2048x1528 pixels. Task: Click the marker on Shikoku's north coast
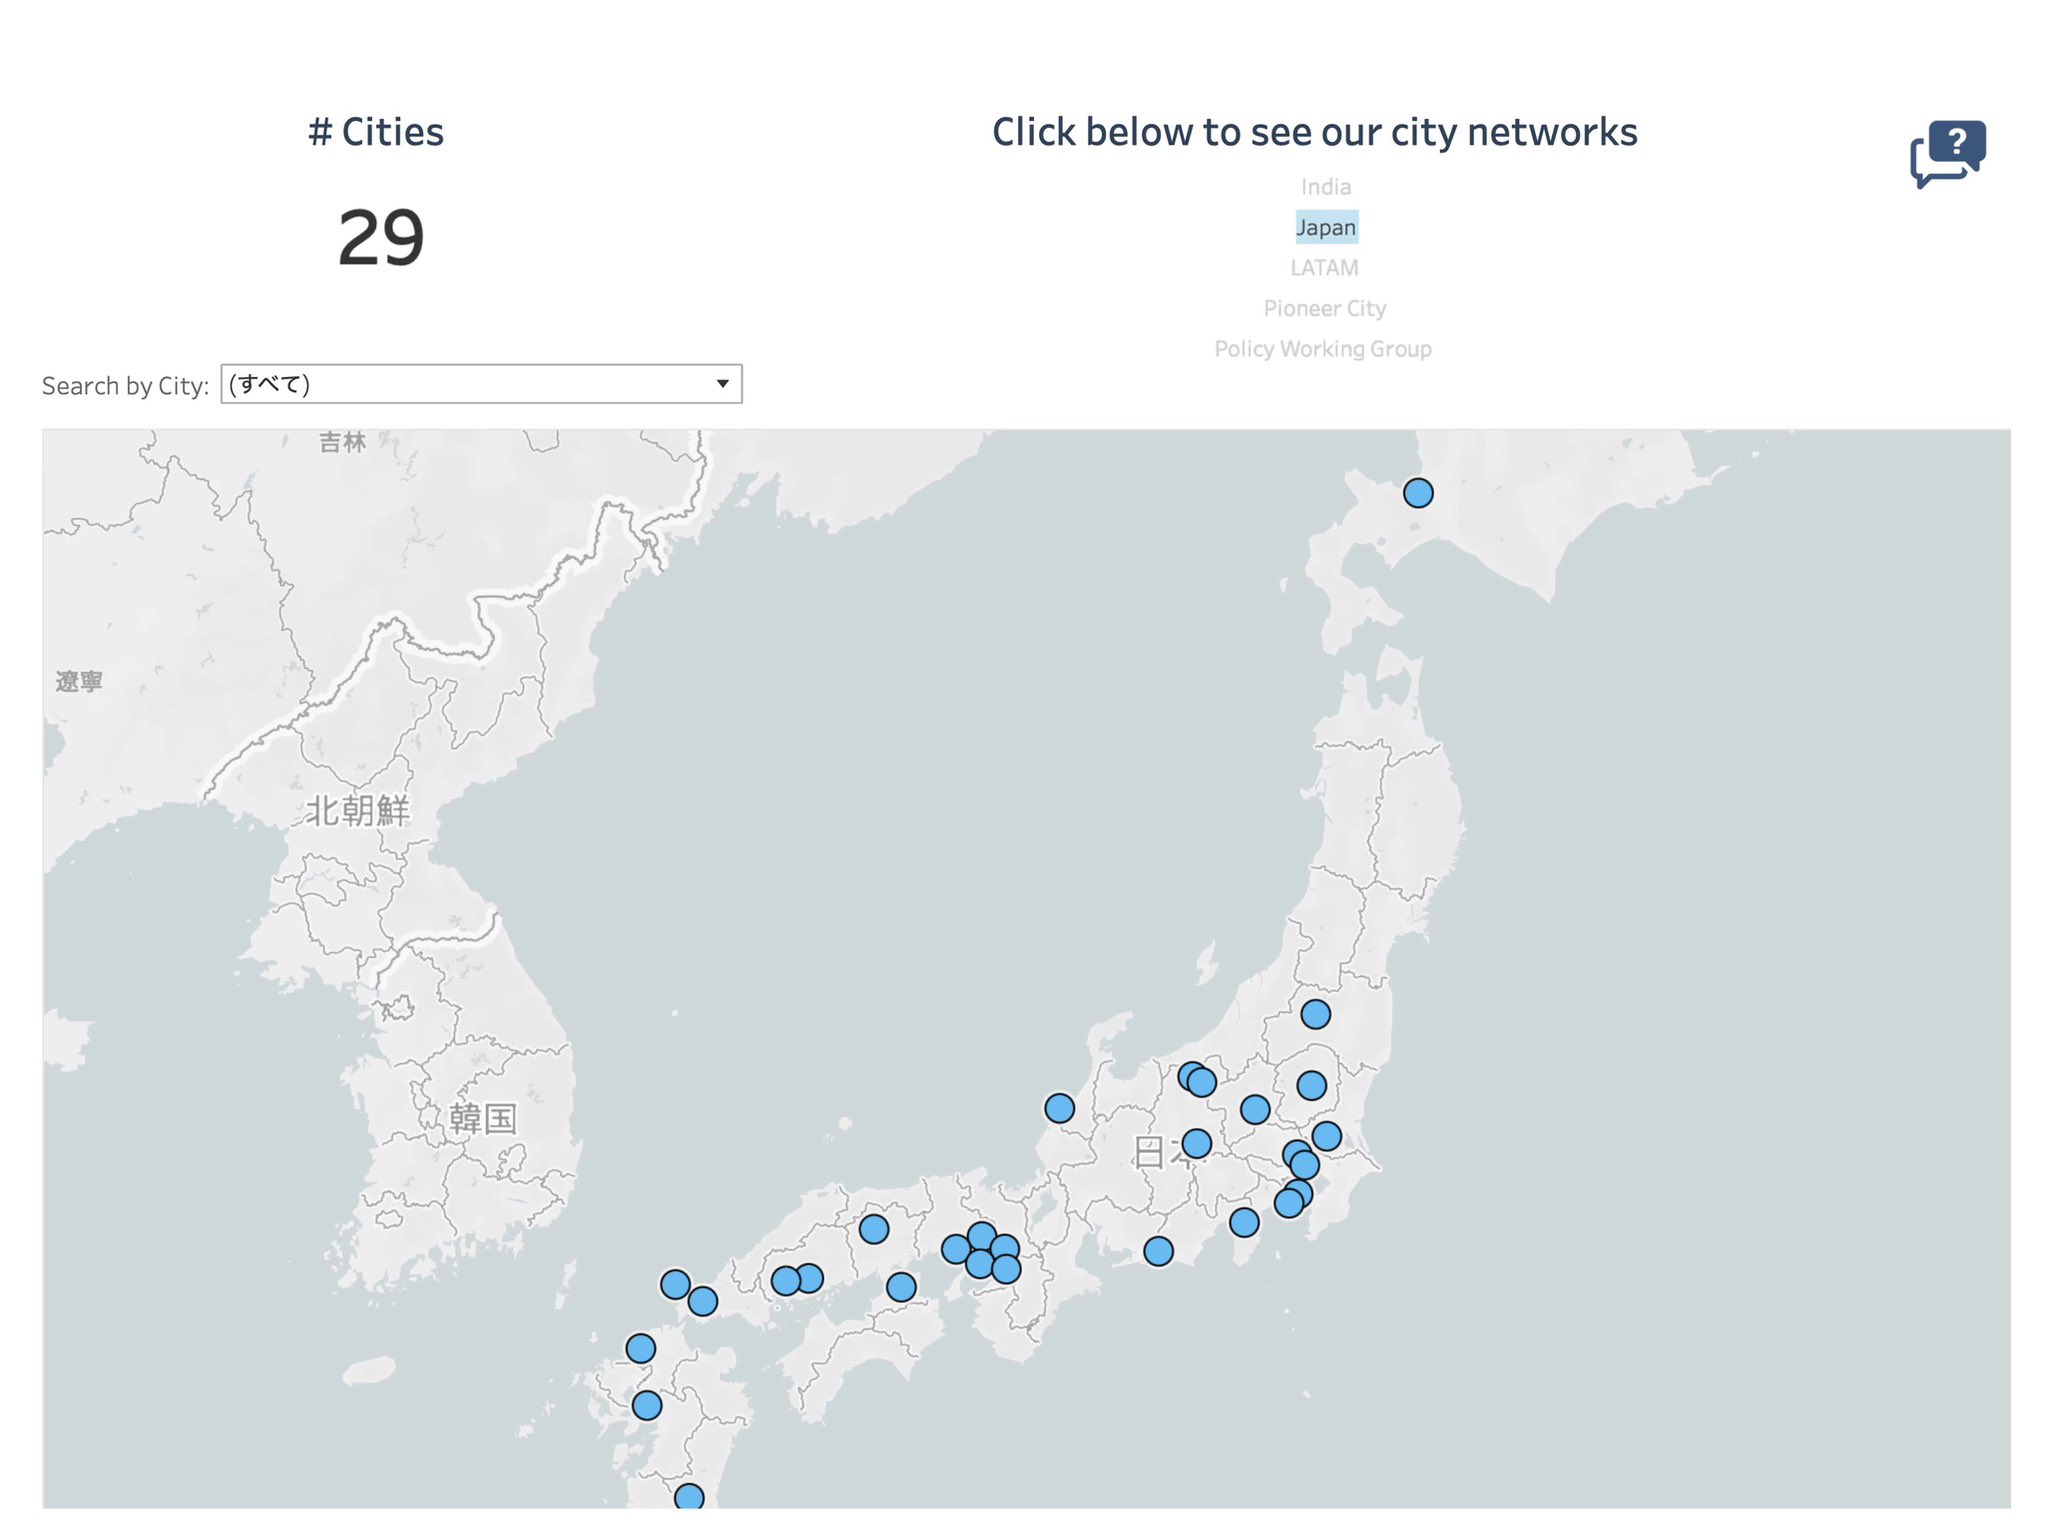pos(901,1287)
